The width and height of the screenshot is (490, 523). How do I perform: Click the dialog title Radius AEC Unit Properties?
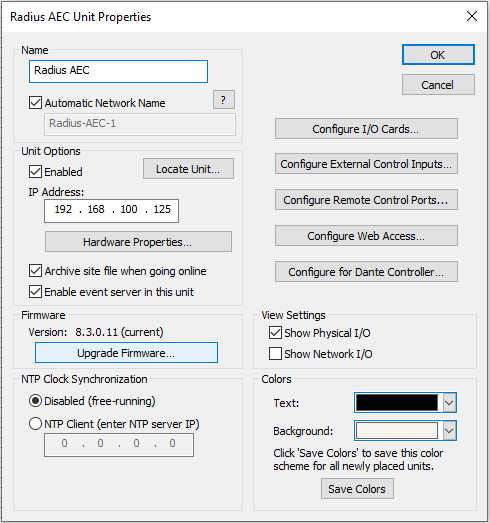click(81, 17)
